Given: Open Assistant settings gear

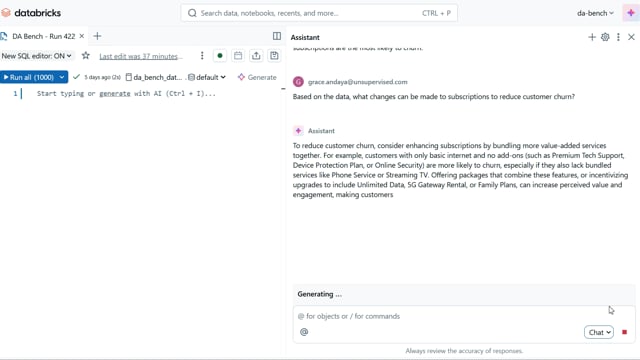Looking at the screenshot, I should coord(605,37).
